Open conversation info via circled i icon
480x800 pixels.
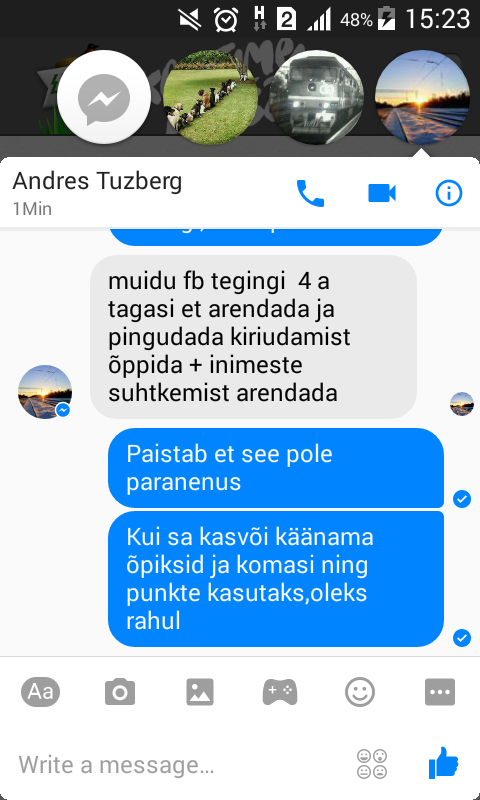(449, 193)
